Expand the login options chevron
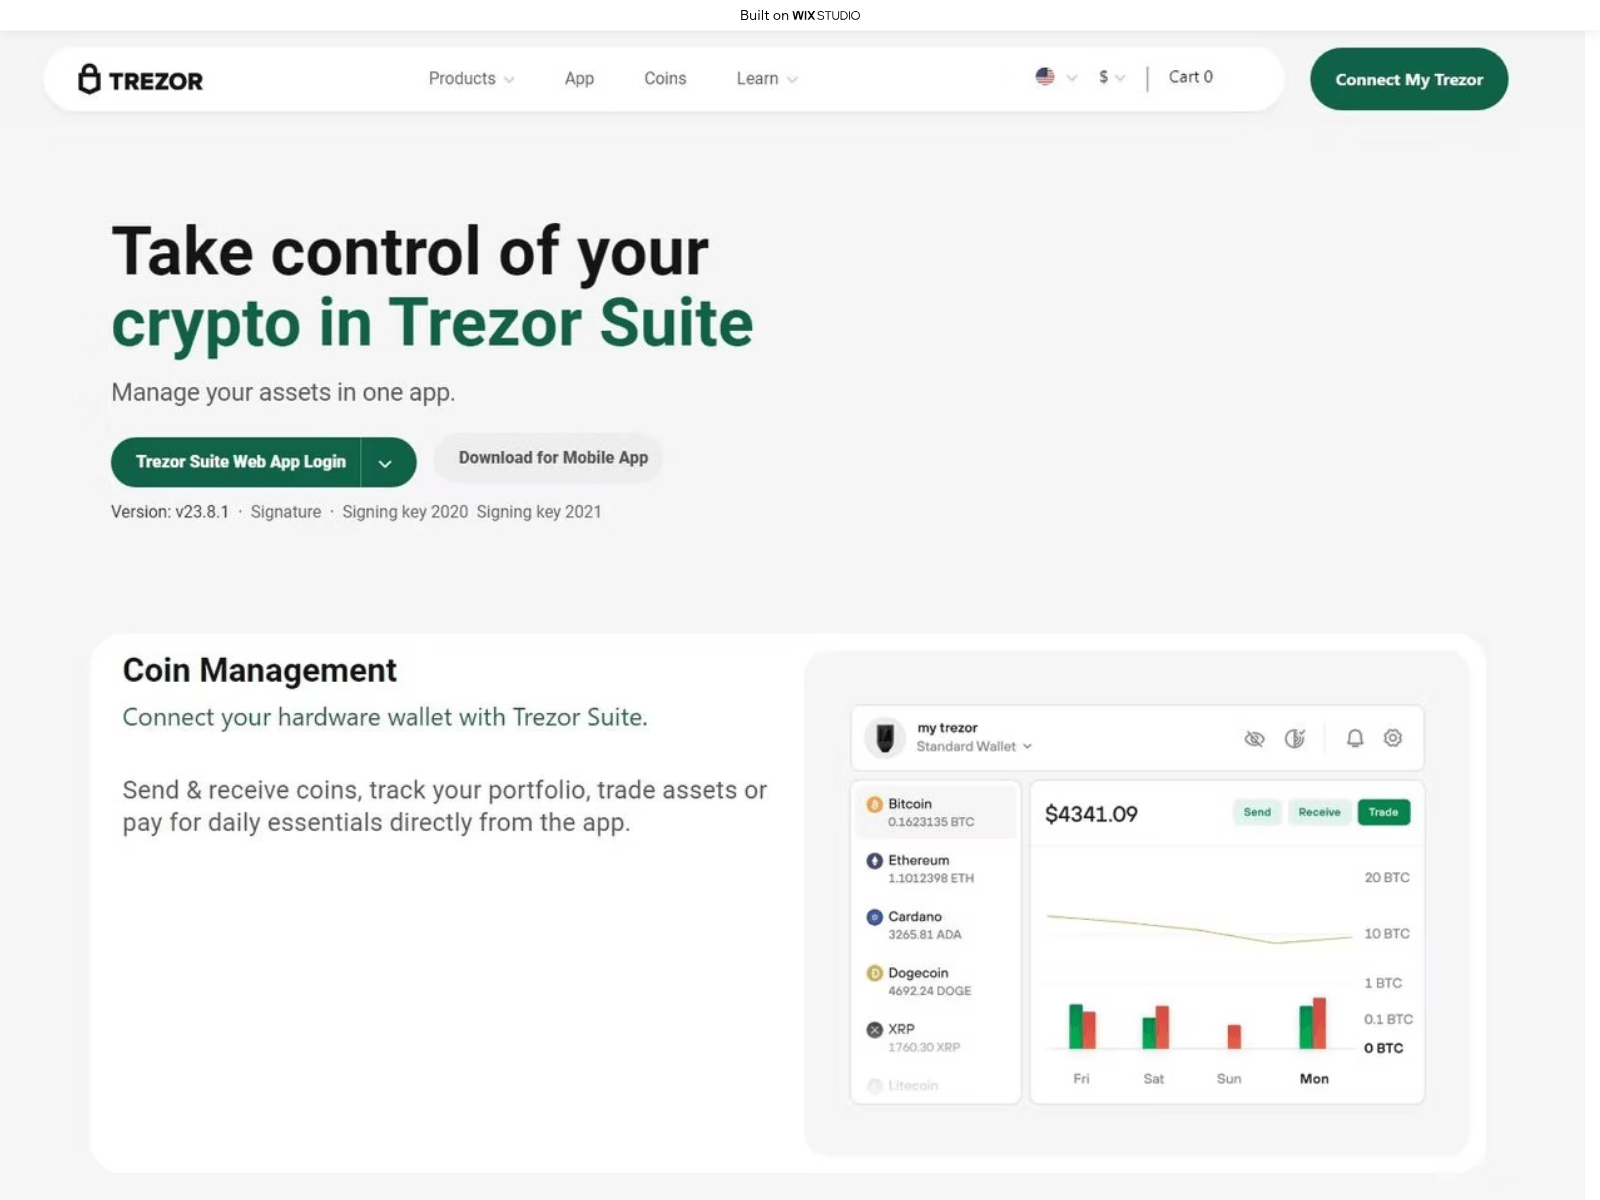 click(386, 463)
